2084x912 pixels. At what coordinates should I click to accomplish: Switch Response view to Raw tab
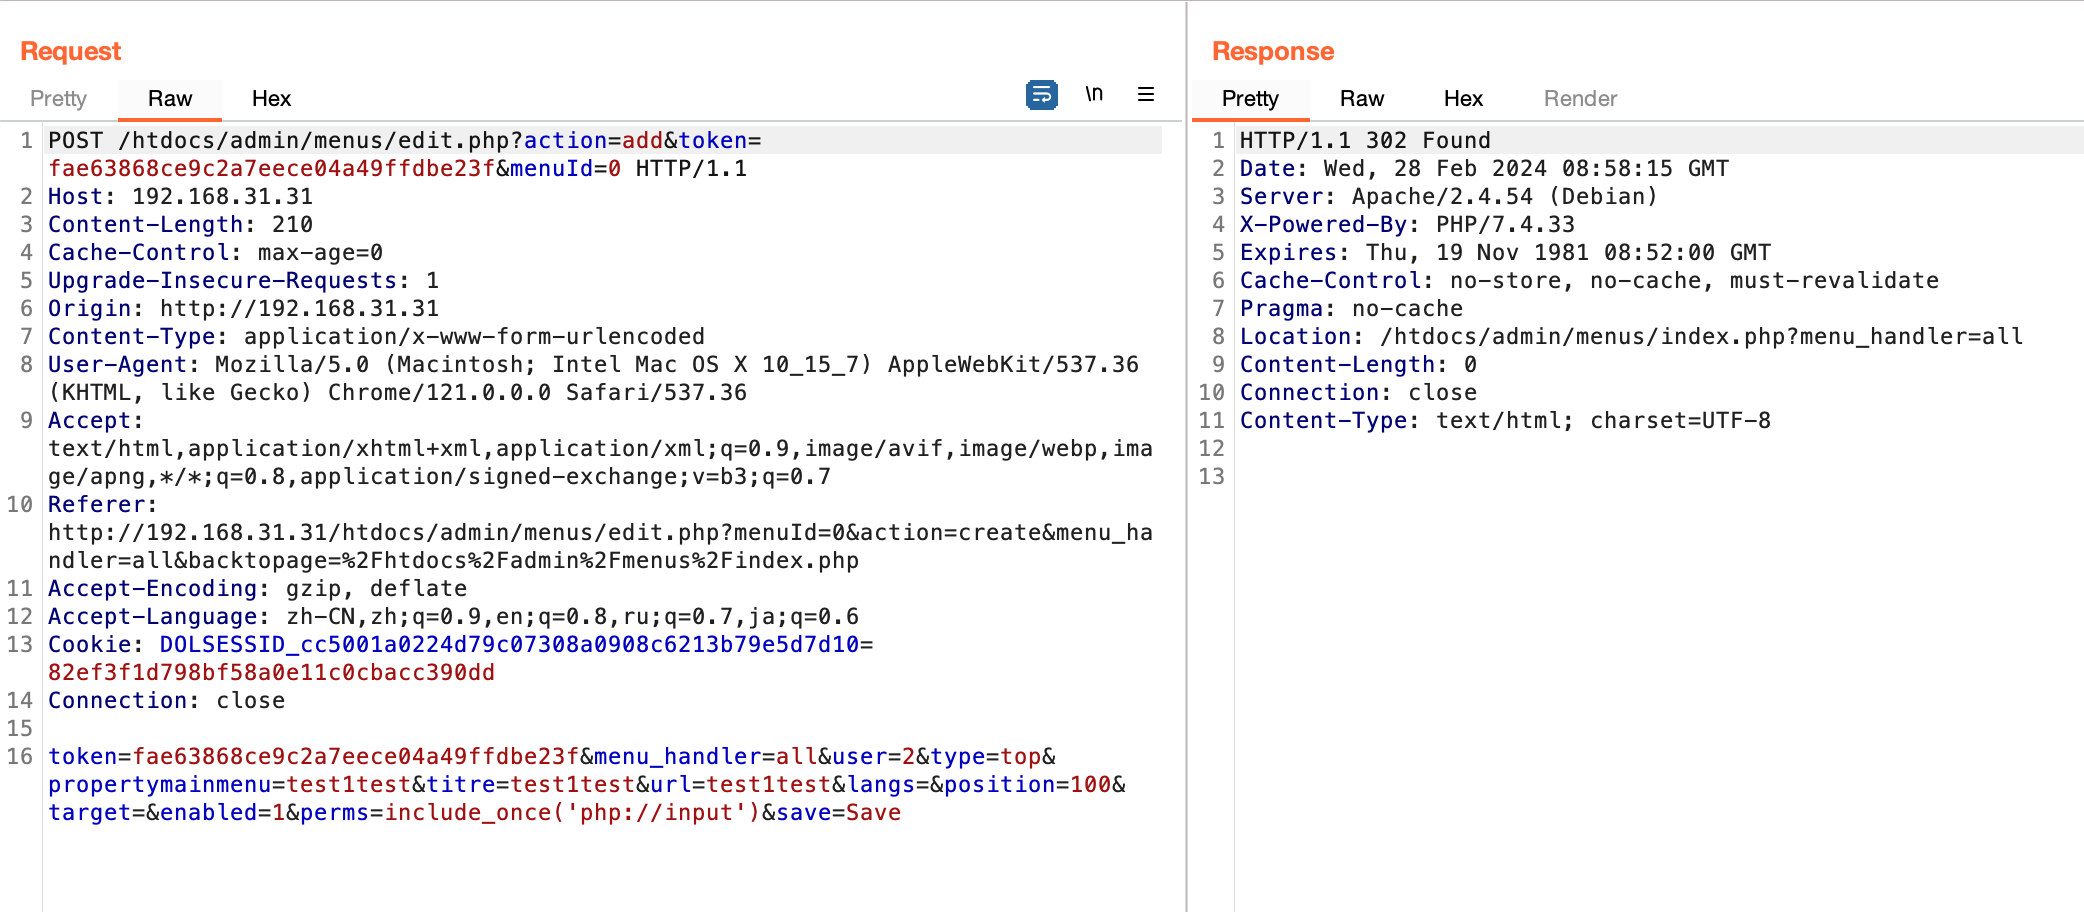1362,98
